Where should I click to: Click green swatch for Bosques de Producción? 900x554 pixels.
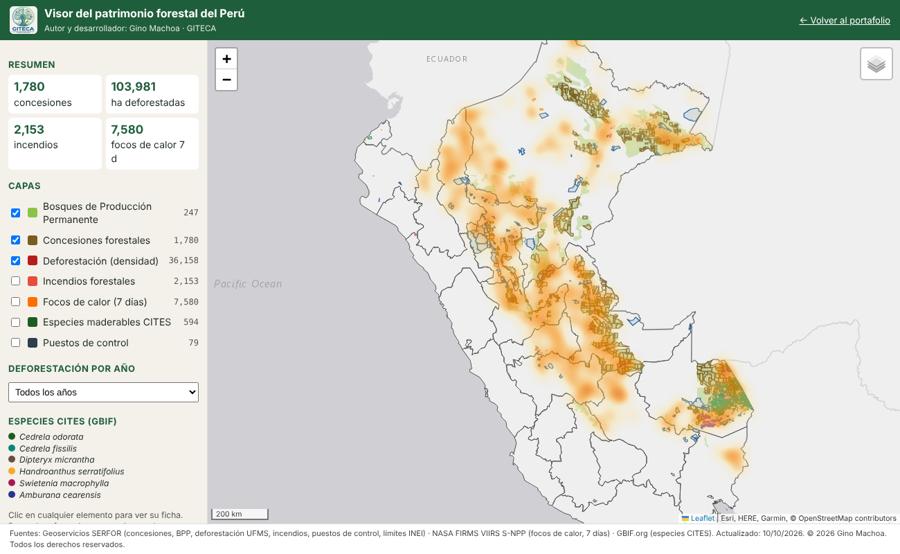(33, 213)
